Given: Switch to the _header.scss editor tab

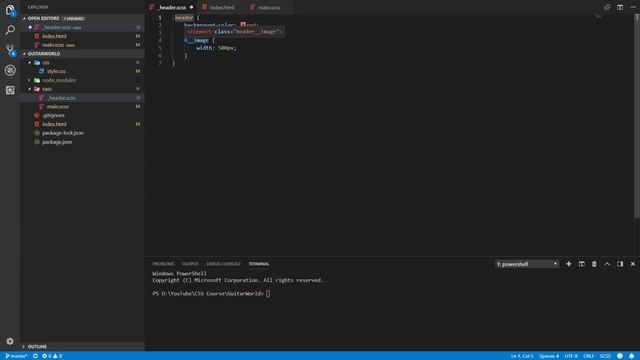Looking at the screenshot, I should [x=171, y=7].
